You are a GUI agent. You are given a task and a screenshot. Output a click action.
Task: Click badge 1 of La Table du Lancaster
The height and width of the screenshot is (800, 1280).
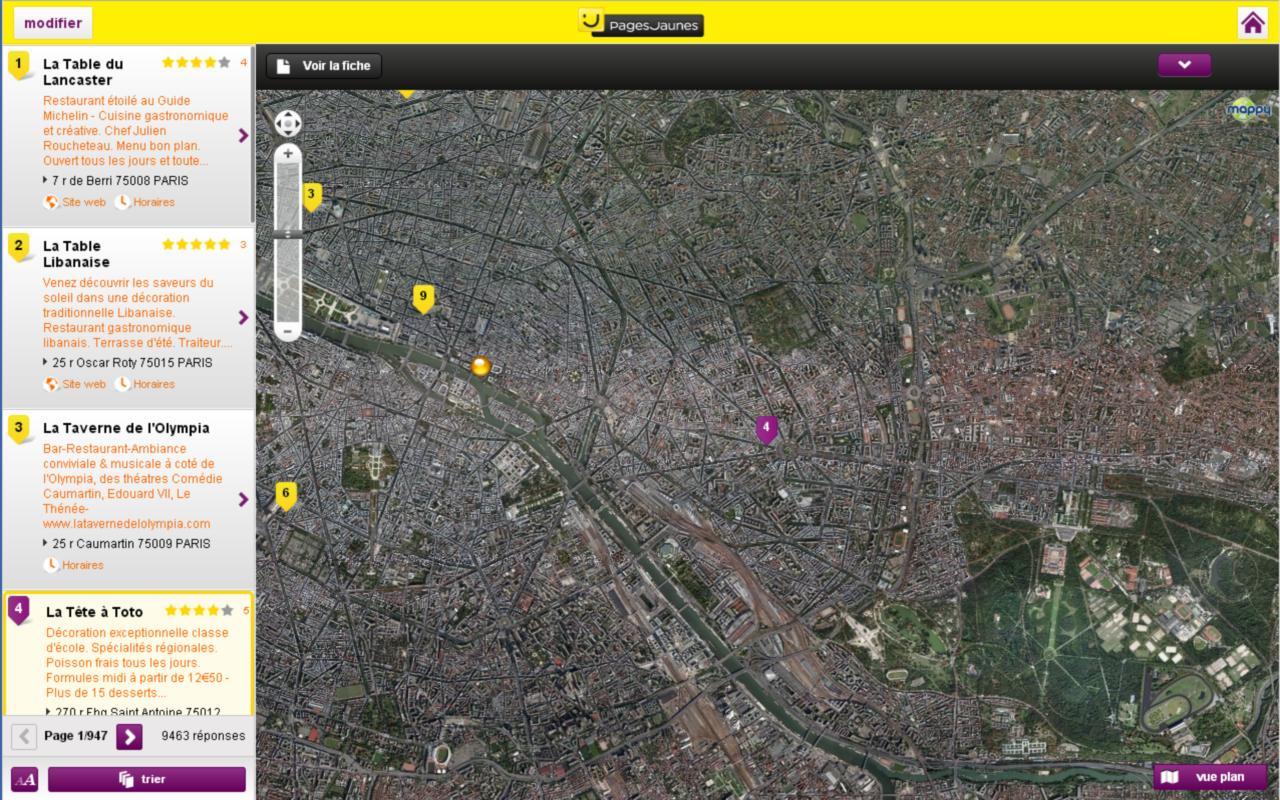point(19,65)
